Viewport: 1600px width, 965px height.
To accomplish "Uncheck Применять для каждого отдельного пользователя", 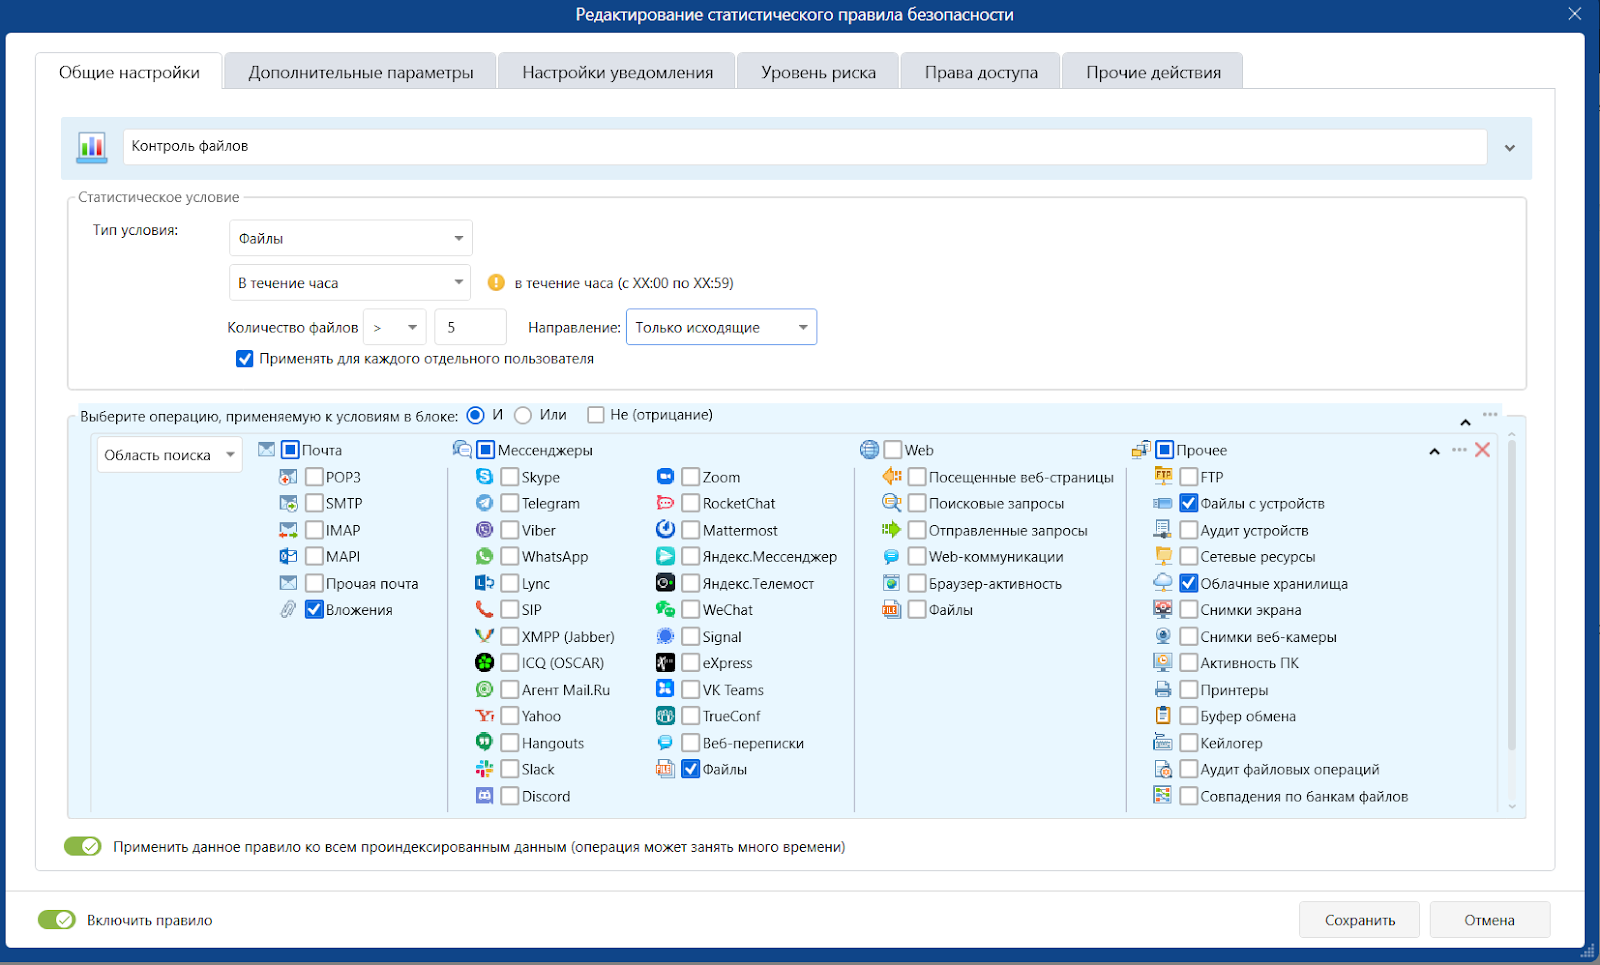I will (x=244, y=359).
